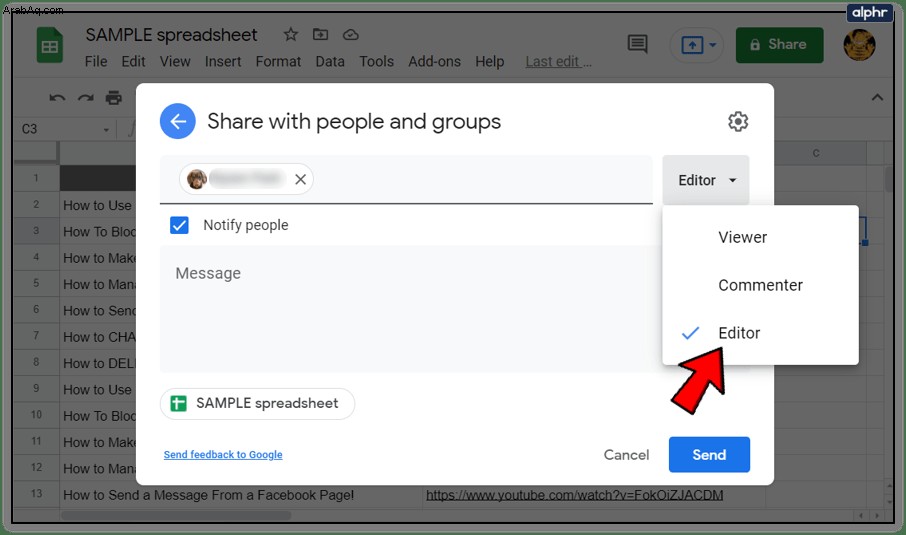906x535 pixels.
Task: Star the SAMPLE spreadsheet
Action: [291, 35]
